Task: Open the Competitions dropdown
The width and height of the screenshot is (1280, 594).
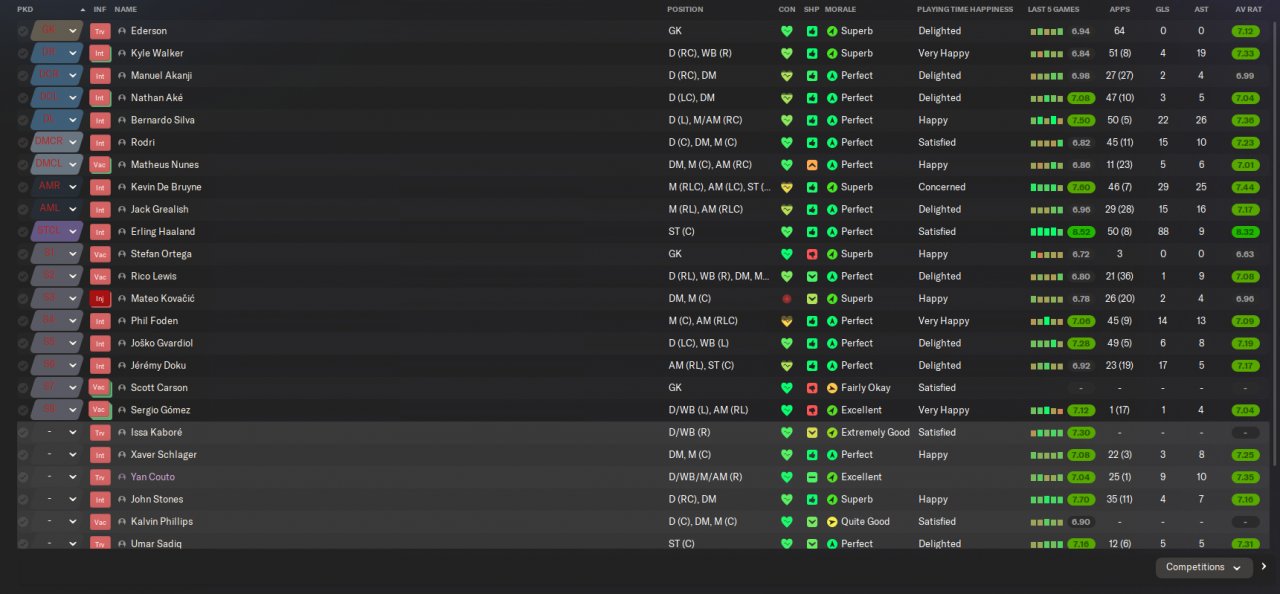Action: coord(1204,567)
